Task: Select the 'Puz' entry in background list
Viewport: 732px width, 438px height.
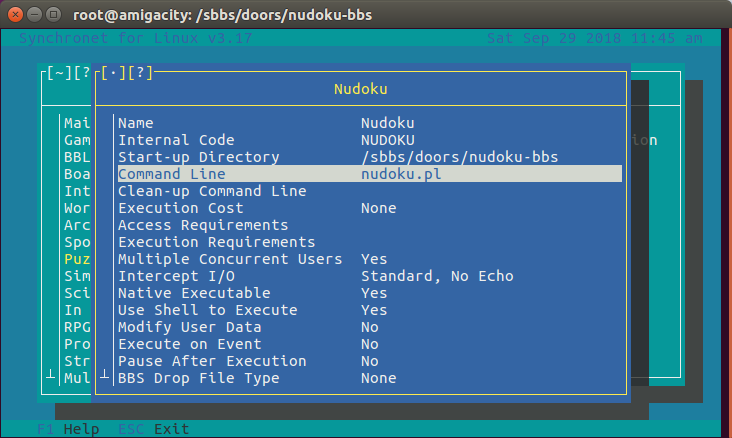Action: coord(77,259)
